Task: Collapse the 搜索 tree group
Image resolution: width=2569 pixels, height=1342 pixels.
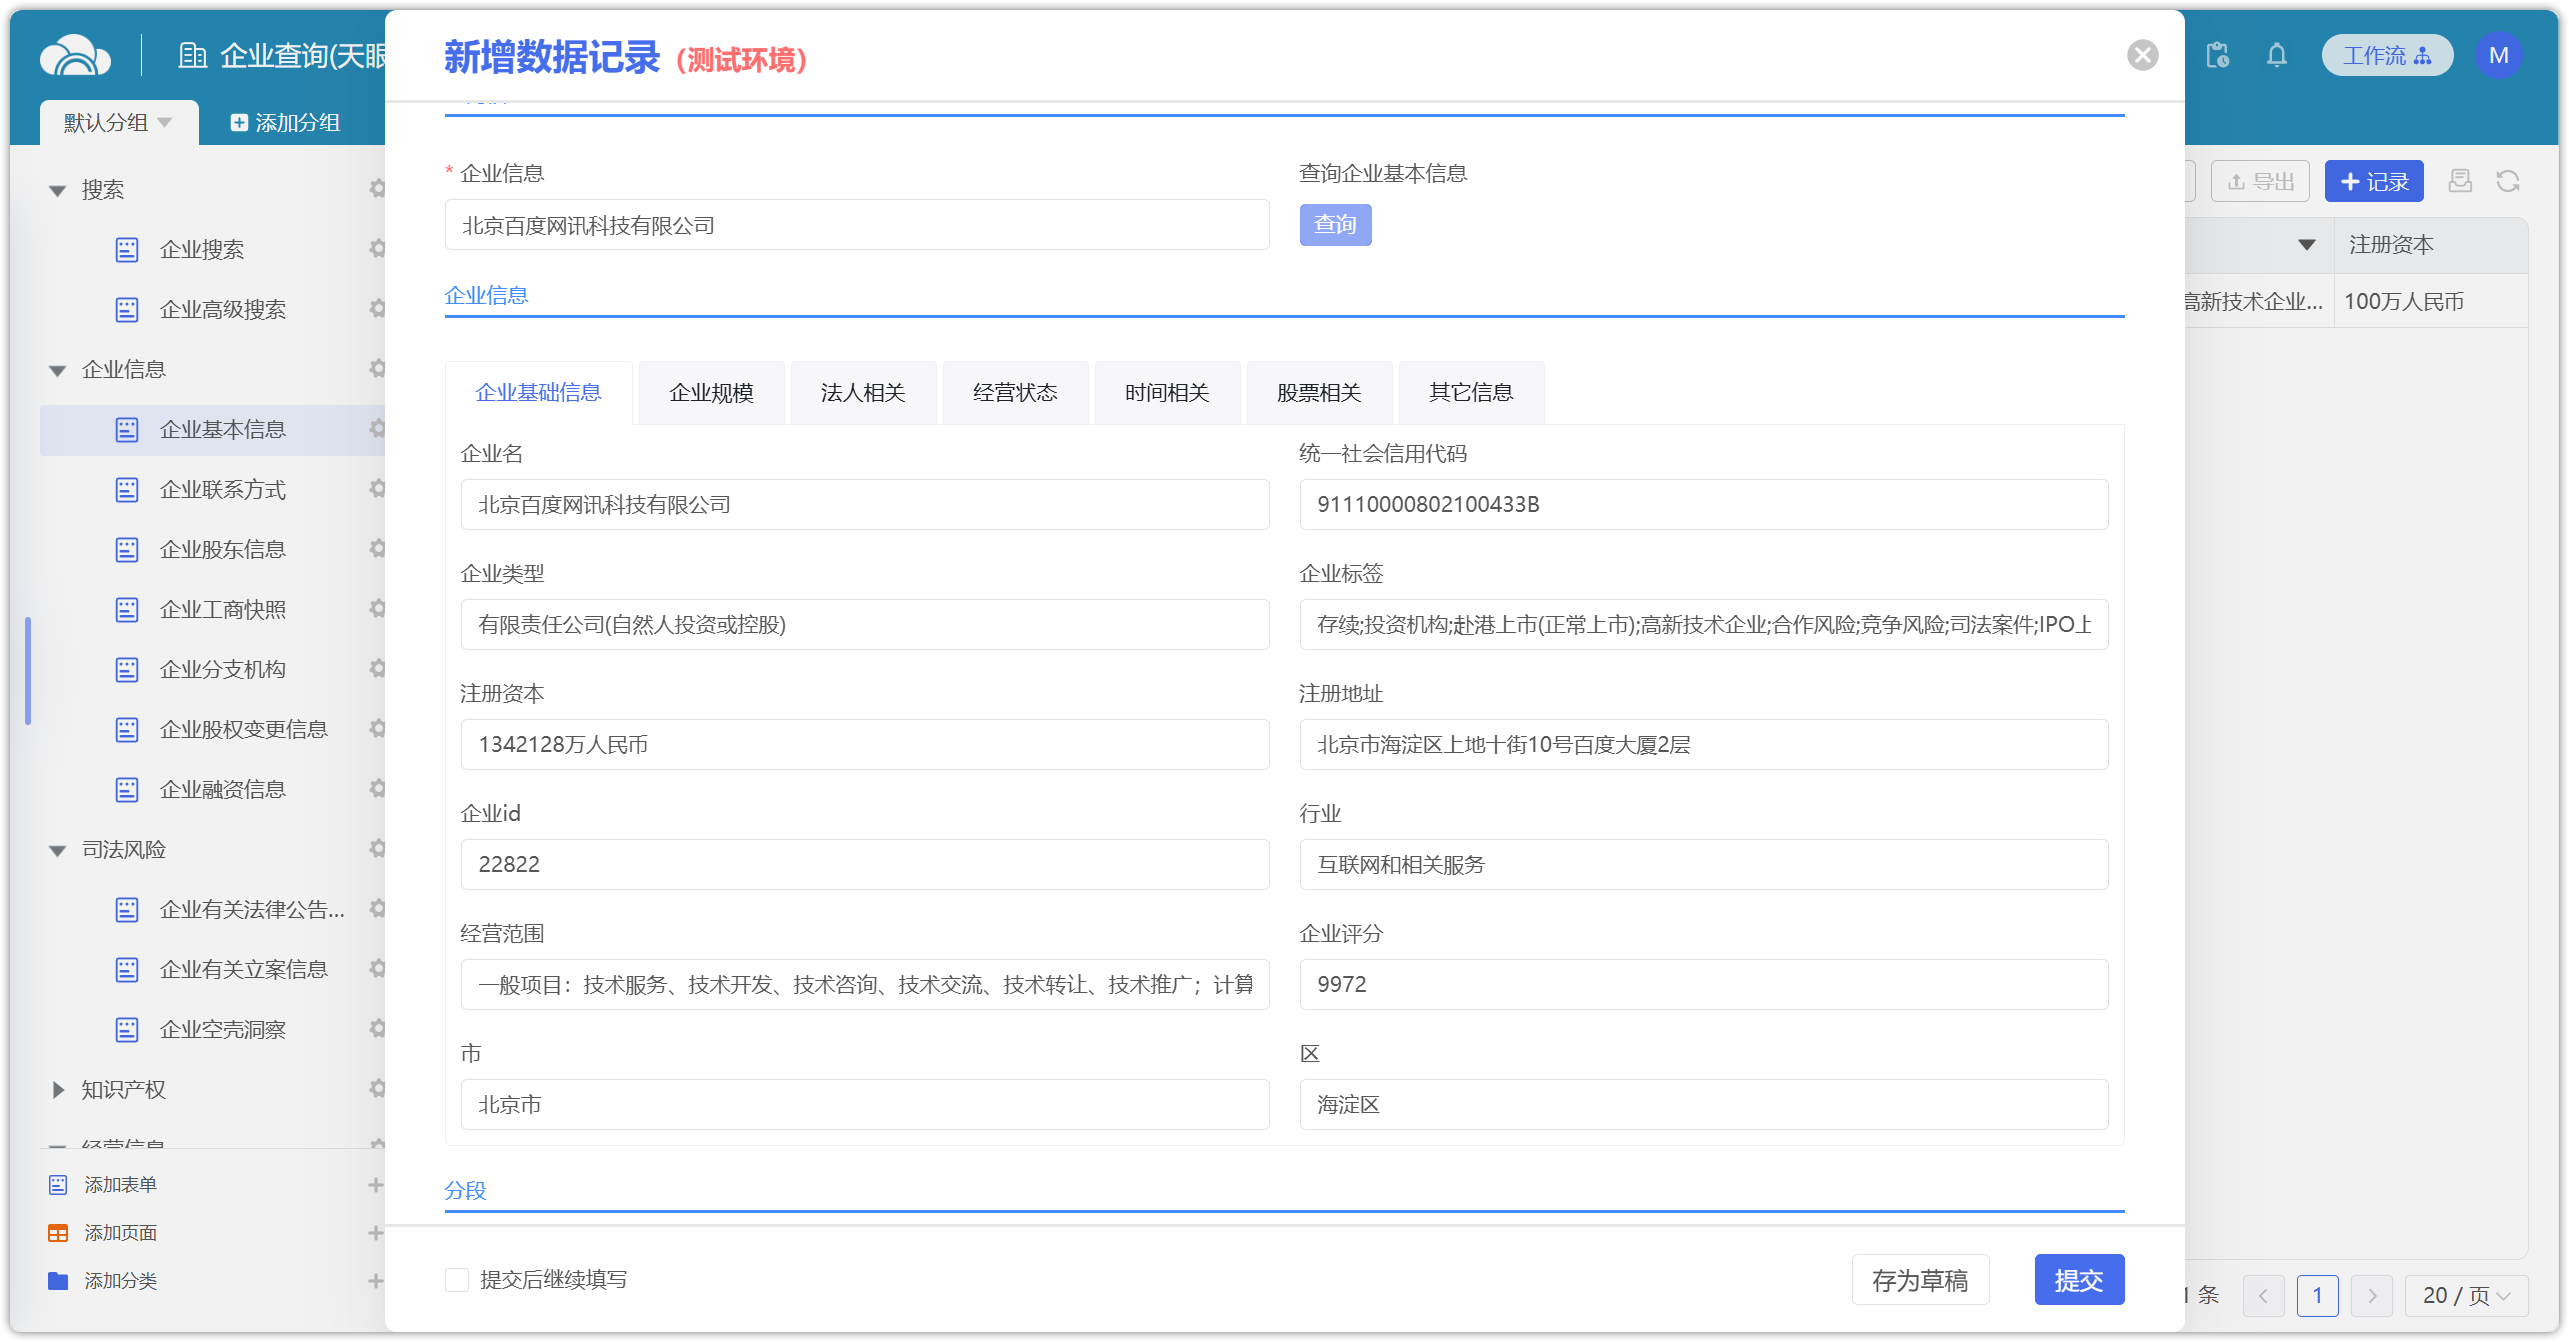Action: point(57,190)
